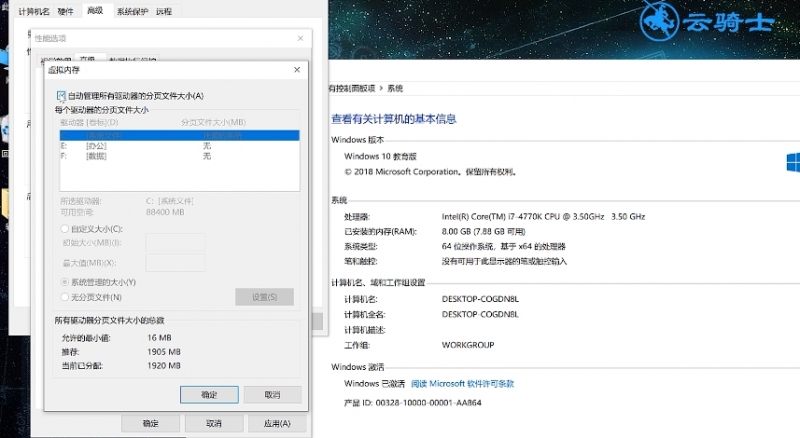This screenshot has height=438, width=800.
Task: Click the 查看有关计算机的基本信息 heading
Action: (393, 119)
